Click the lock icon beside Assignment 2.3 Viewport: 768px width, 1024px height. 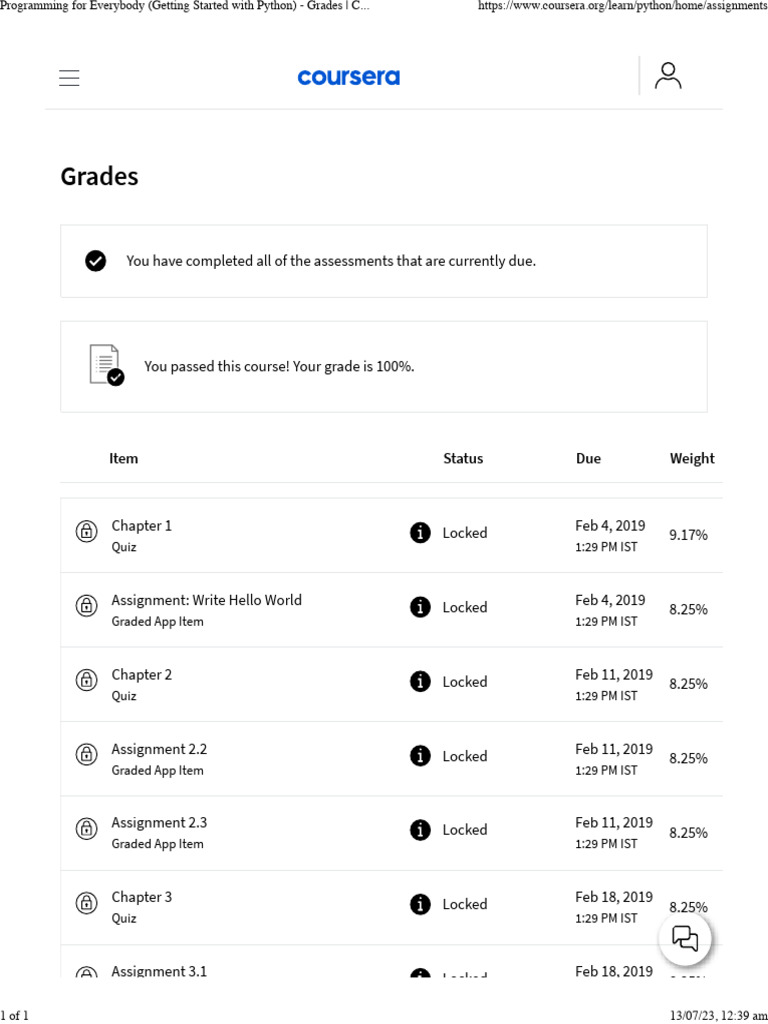click(x=87, y=829)
